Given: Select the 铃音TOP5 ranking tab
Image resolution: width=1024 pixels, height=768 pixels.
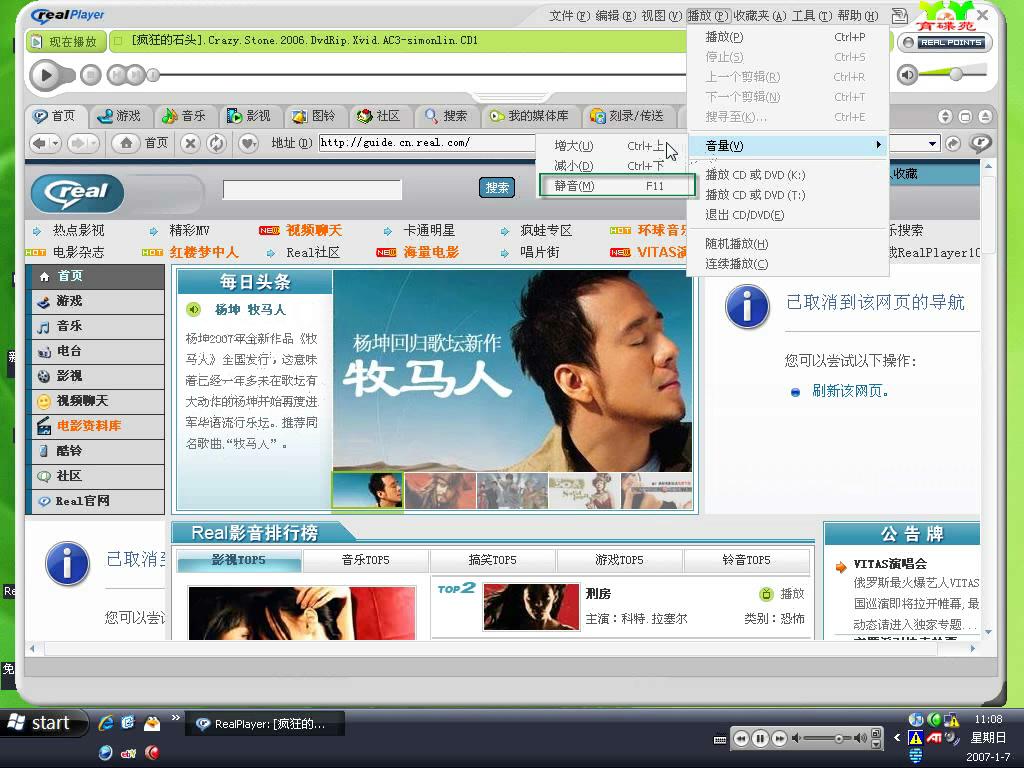Looking at the screenshot, I should 746,560.
